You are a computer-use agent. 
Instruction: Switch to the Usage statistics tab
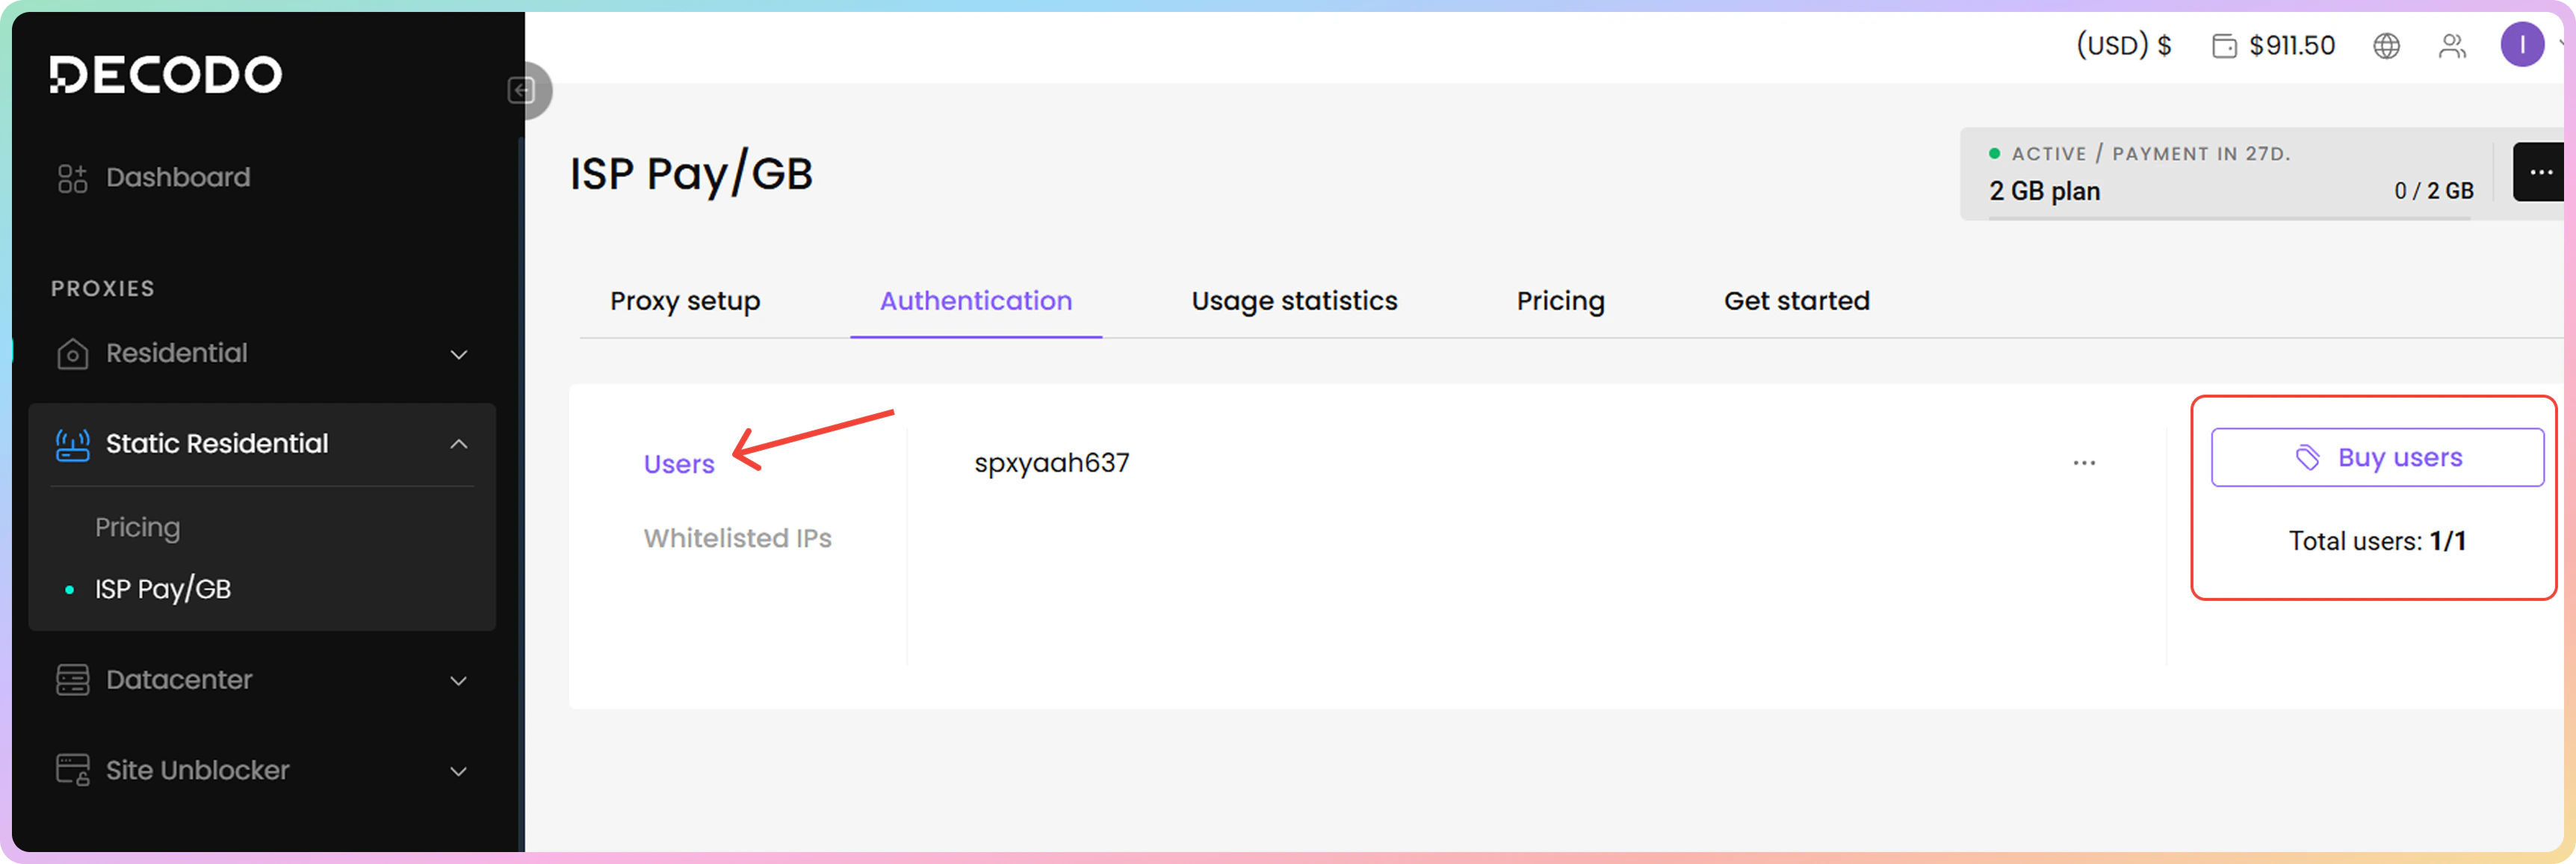[1294, 301]
